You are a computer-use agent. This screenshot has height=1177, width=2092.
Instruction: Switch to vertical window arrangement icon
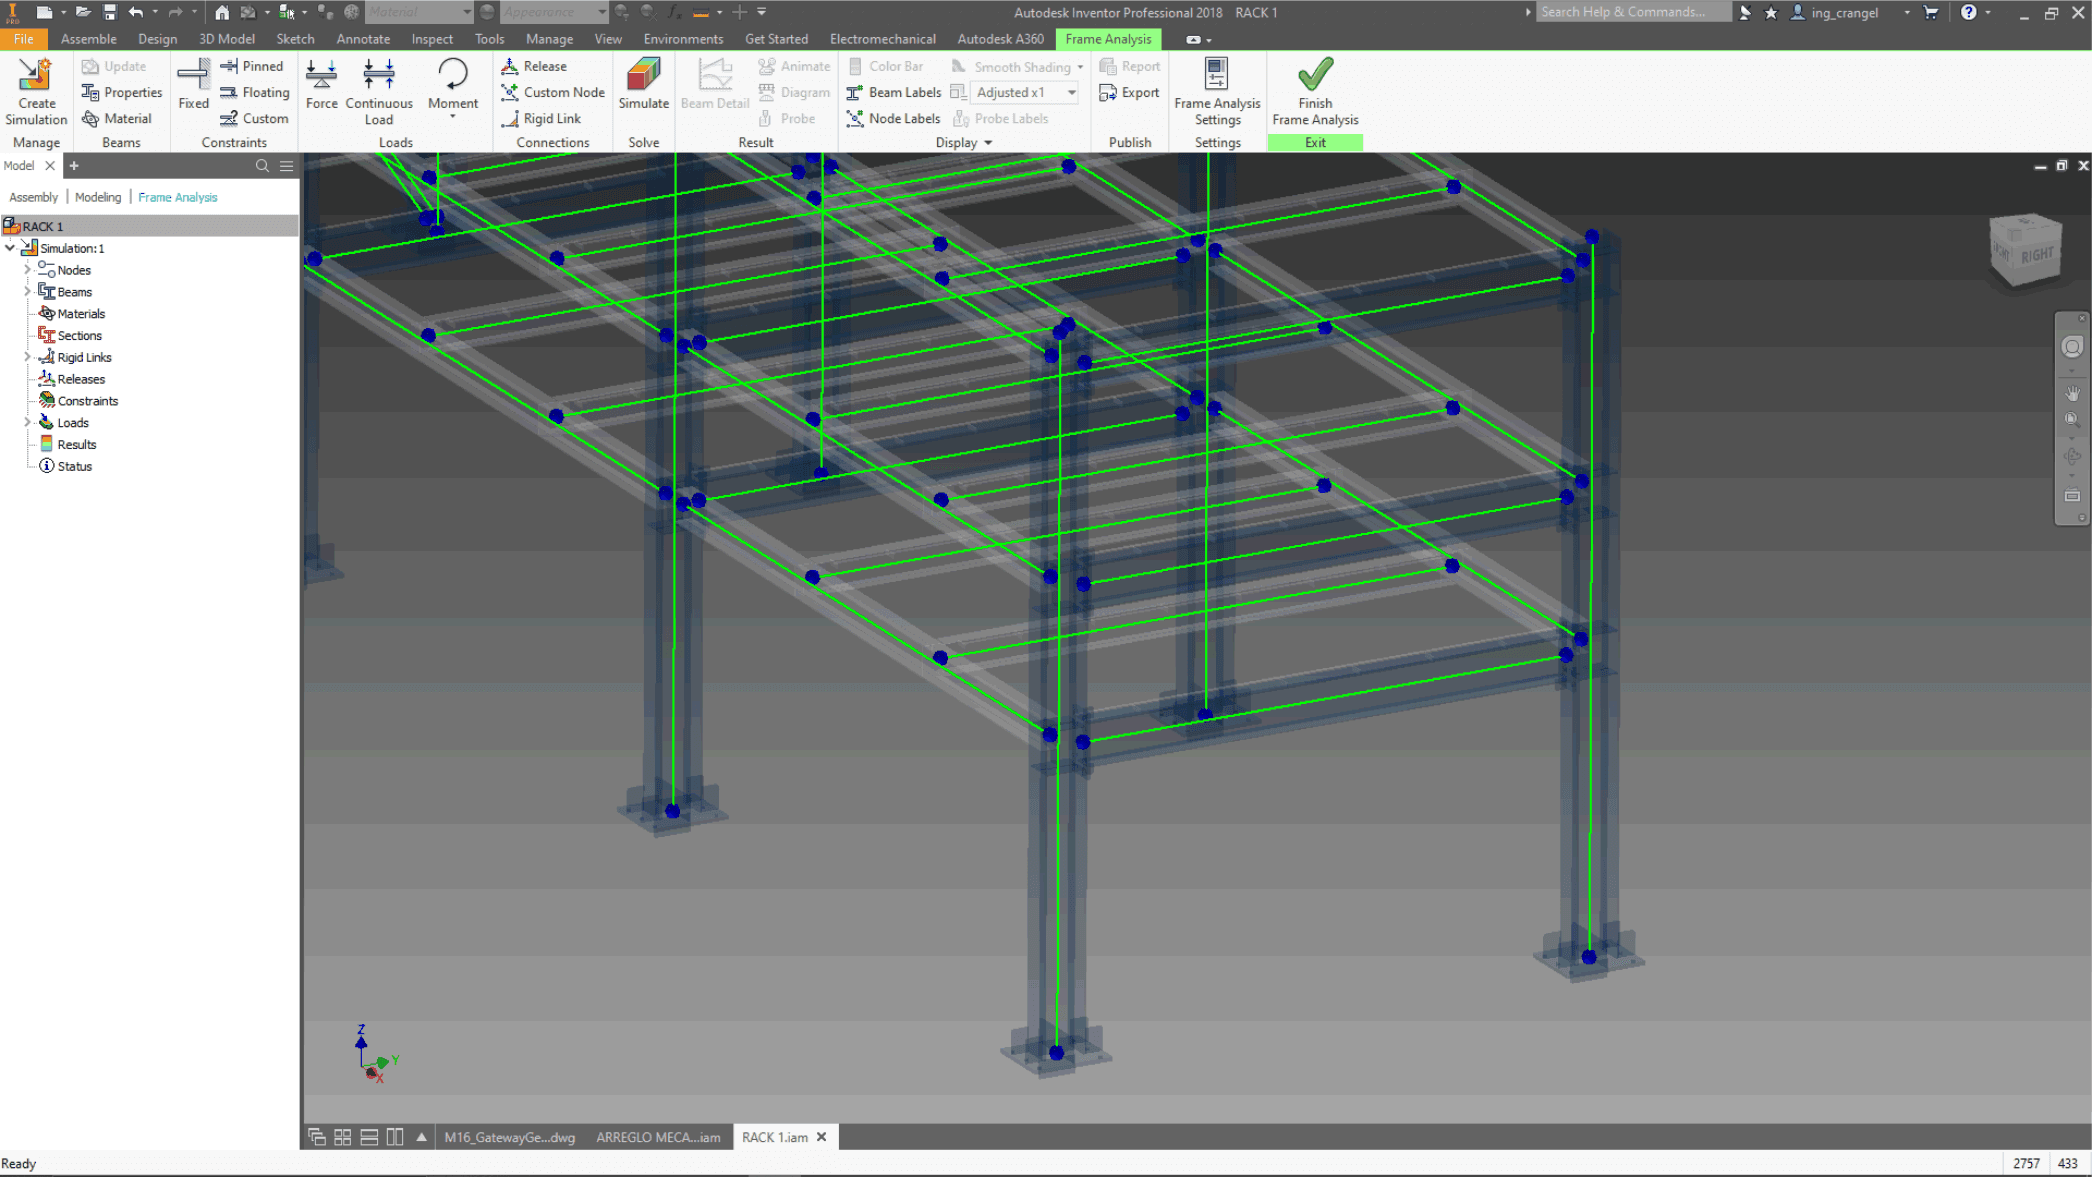coord(395,1137)
